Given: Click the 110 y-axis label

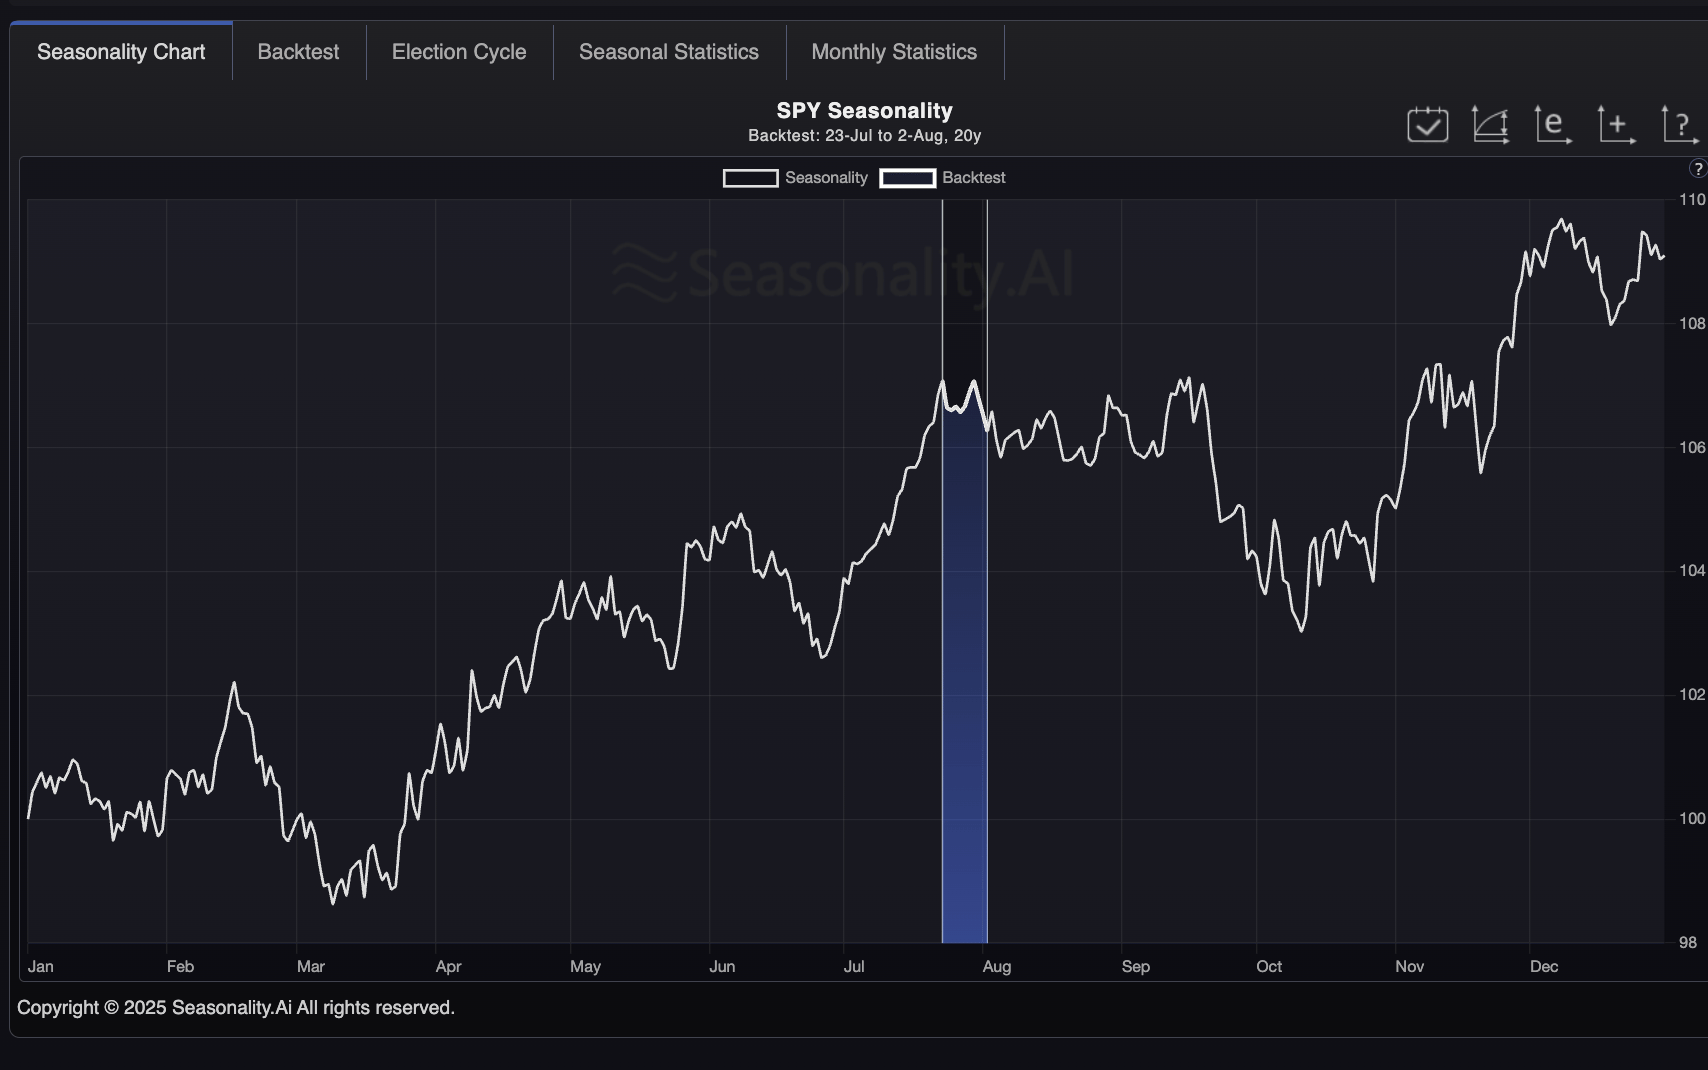Looking at the screenshot, I should [x=1693, y=200].
